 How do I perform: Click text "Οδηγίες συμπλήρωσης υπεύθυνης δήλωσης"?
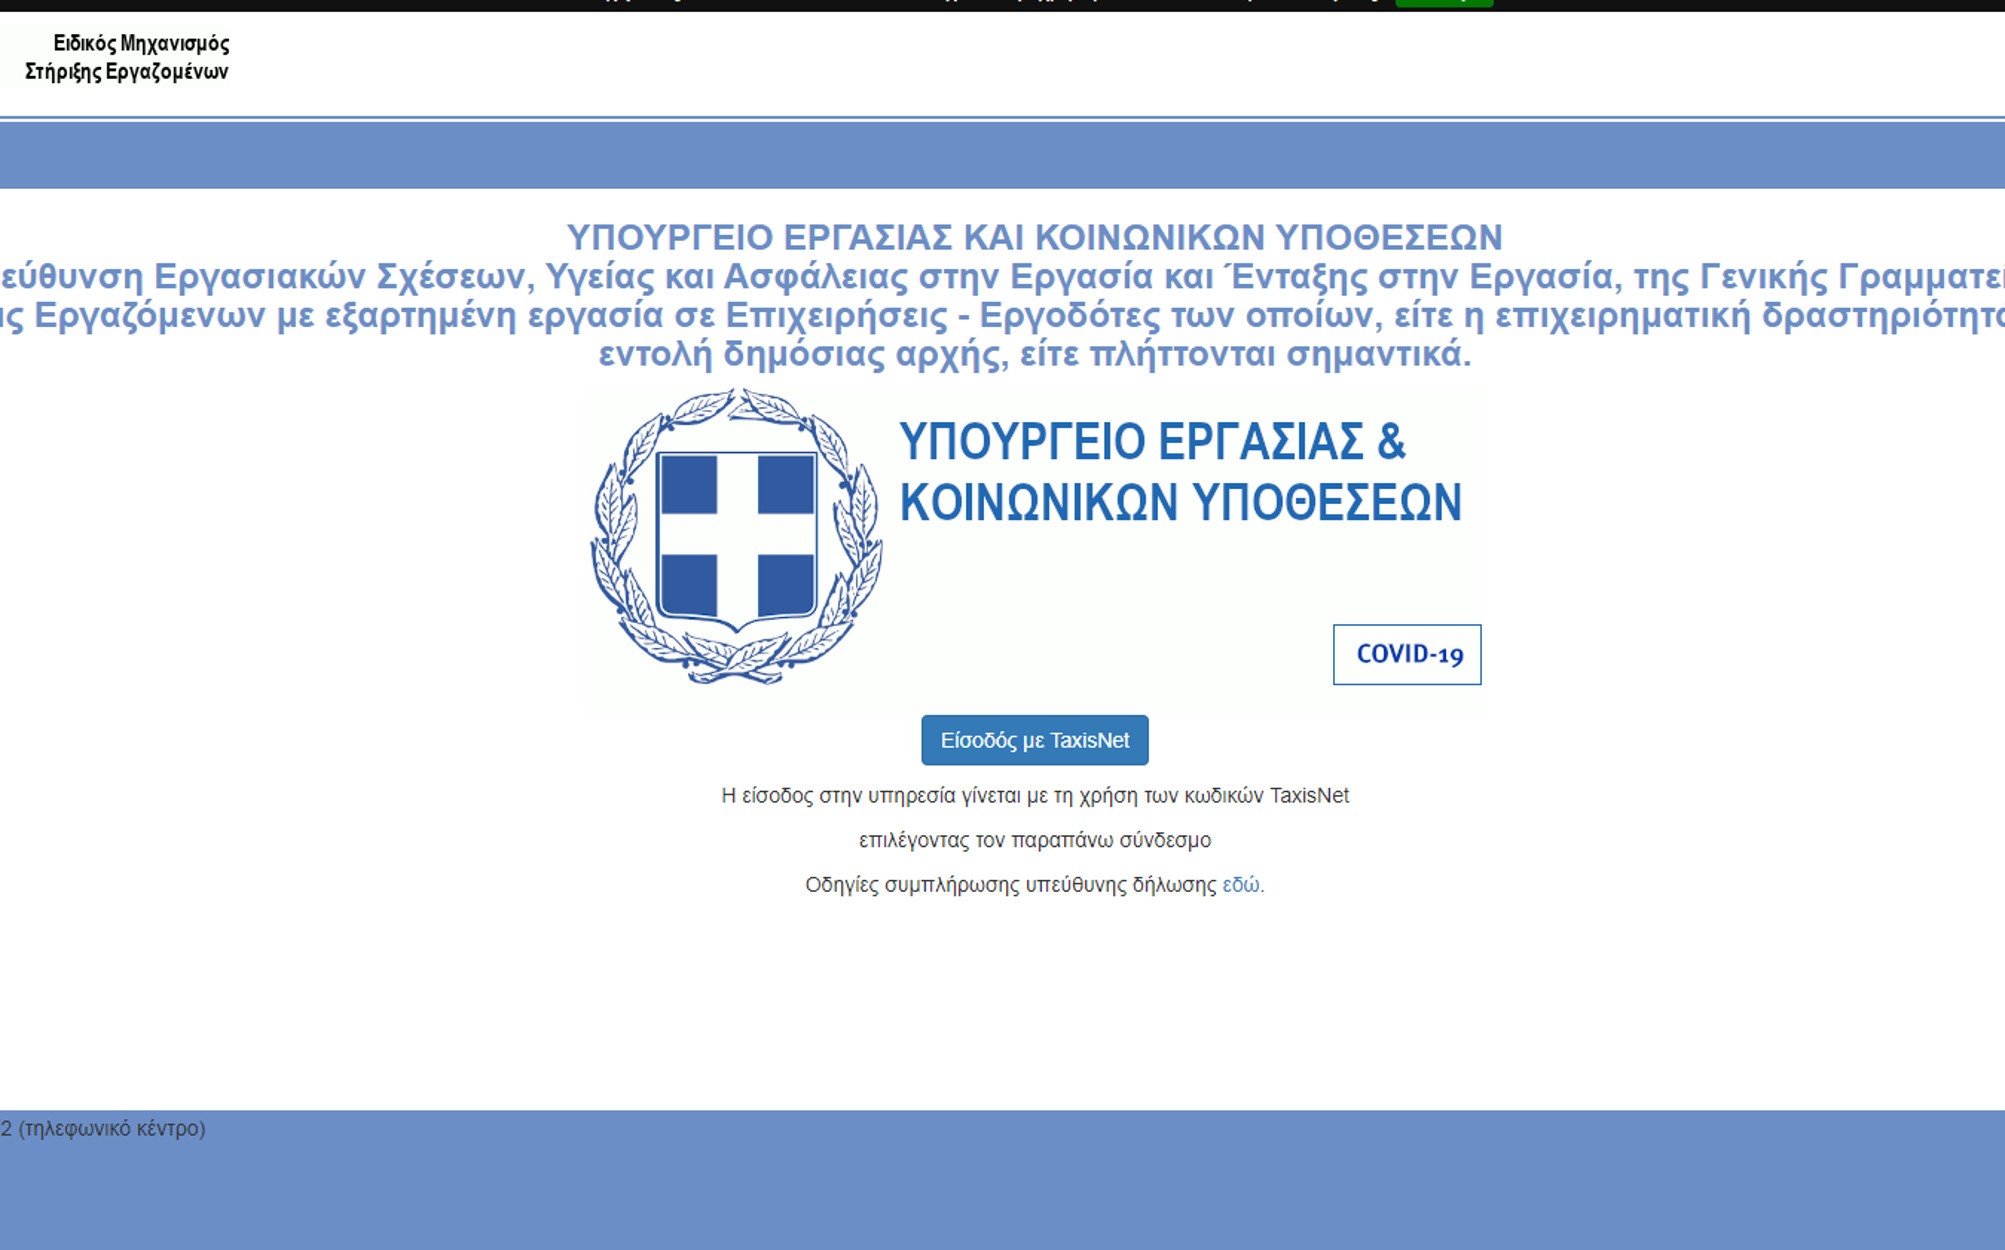(x=1011, y=885)
